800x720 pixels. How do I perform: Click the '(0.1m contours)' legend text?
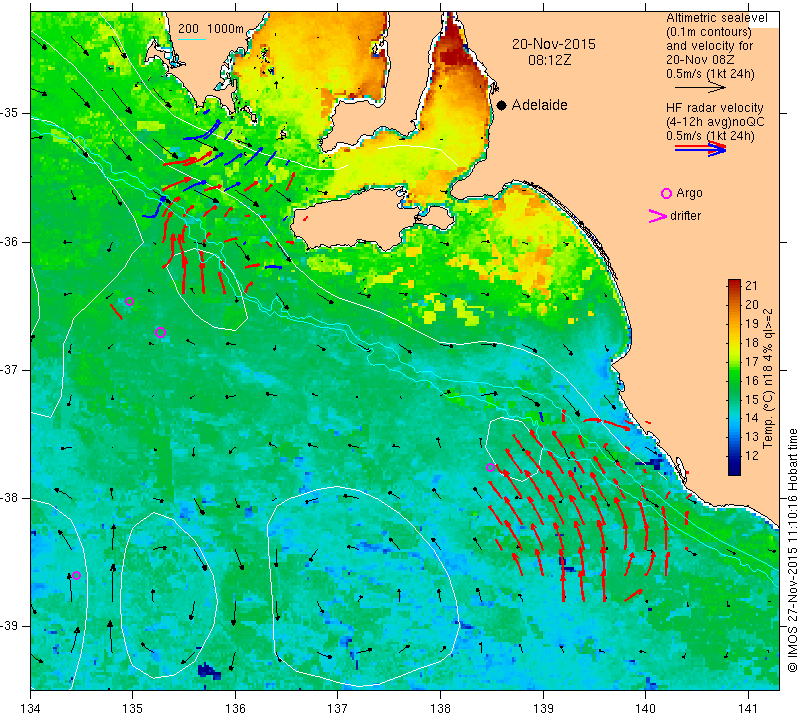(709, 32)
